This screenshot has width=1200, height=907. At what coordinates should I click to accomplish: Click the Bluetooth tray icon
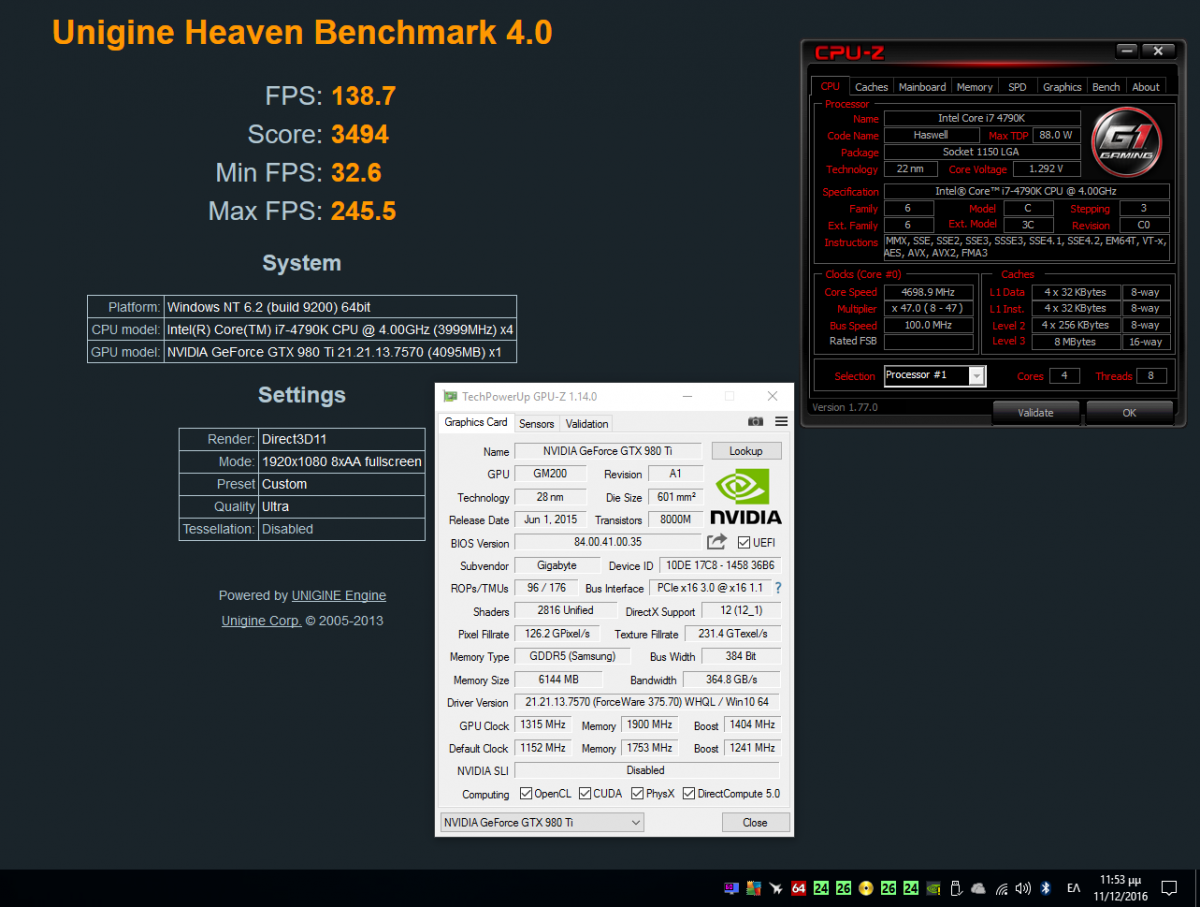1046,888
